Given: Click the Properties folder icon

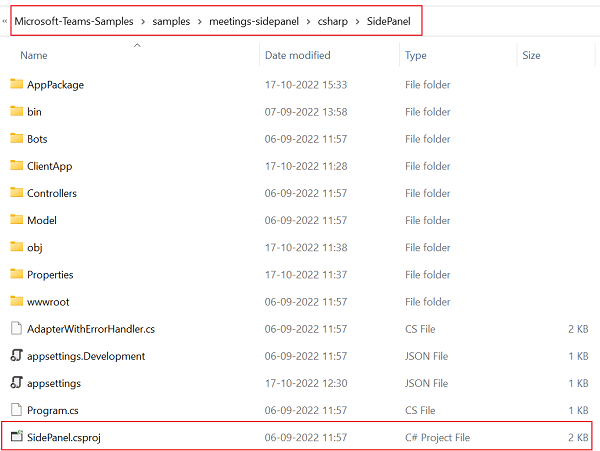Looking at the screenshot, I should point(16,274).
